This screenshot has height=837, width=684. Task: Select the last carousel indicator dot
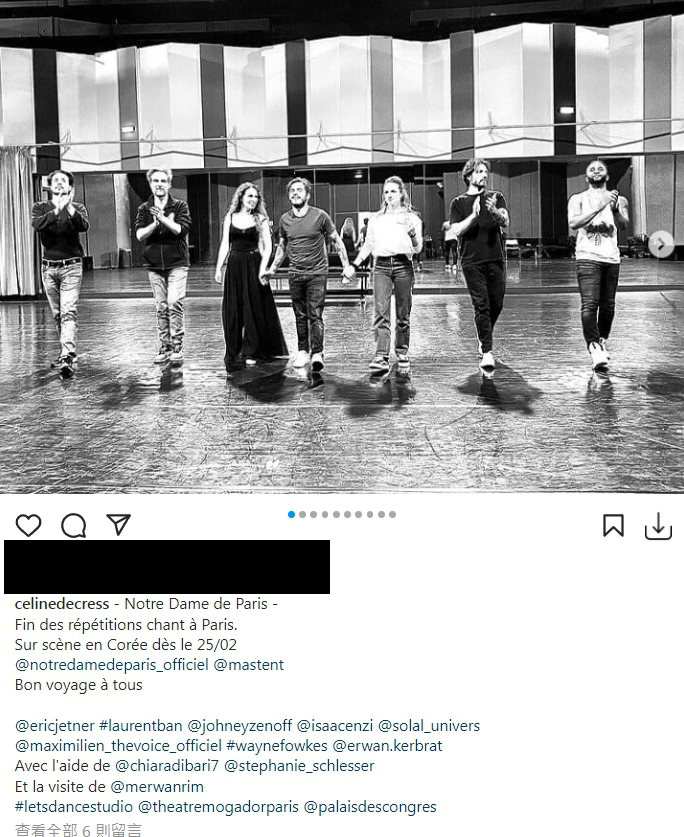[x=392, y=515]
